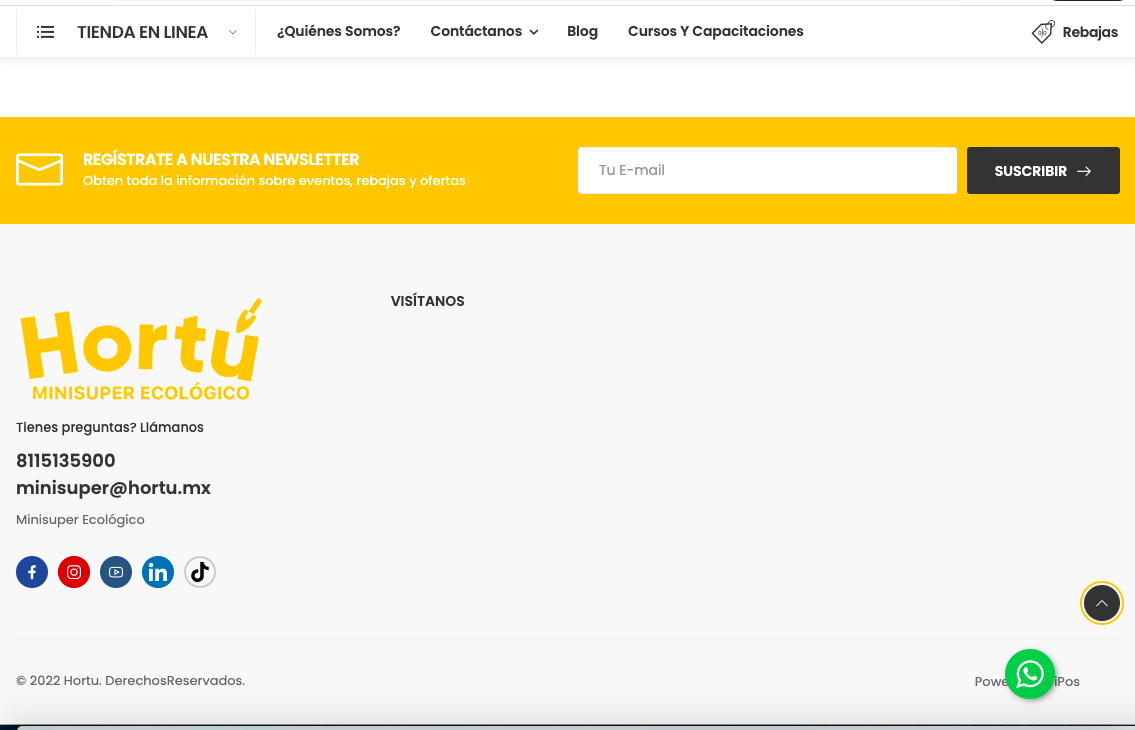
Task: Open Cursos Y Capacitaciones page
Action: (715, 31)
